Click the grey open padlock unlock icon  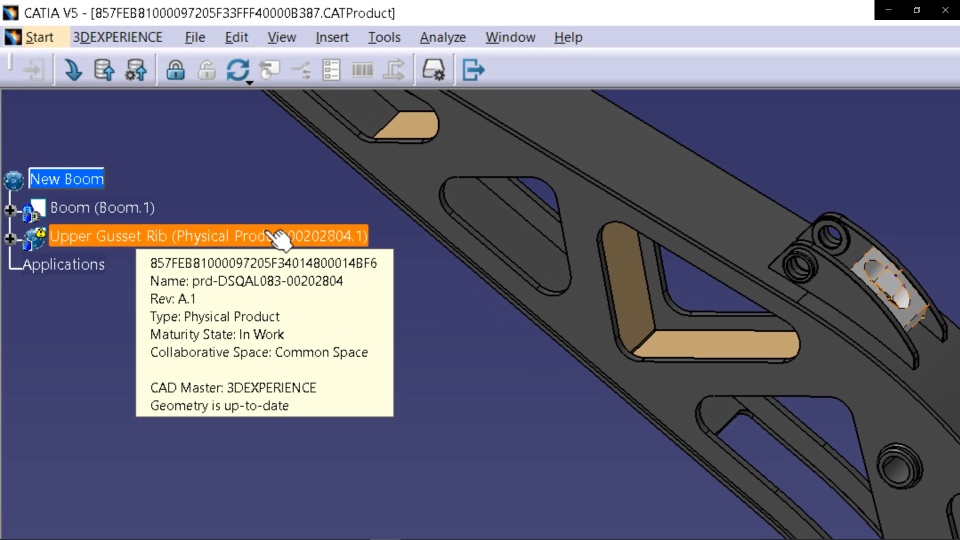point(207,70)
